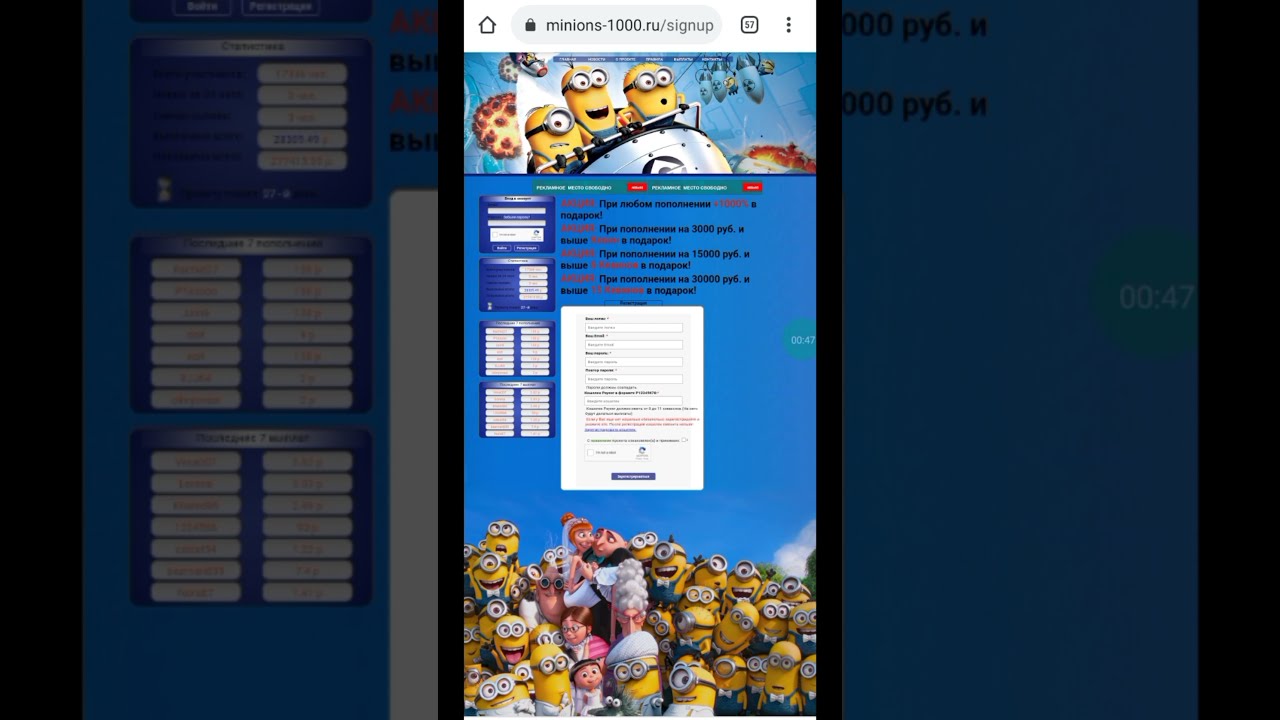Open the НОВОСТИ navigation item
Viewport: 1280px width, 720px height.
point(596,59)
